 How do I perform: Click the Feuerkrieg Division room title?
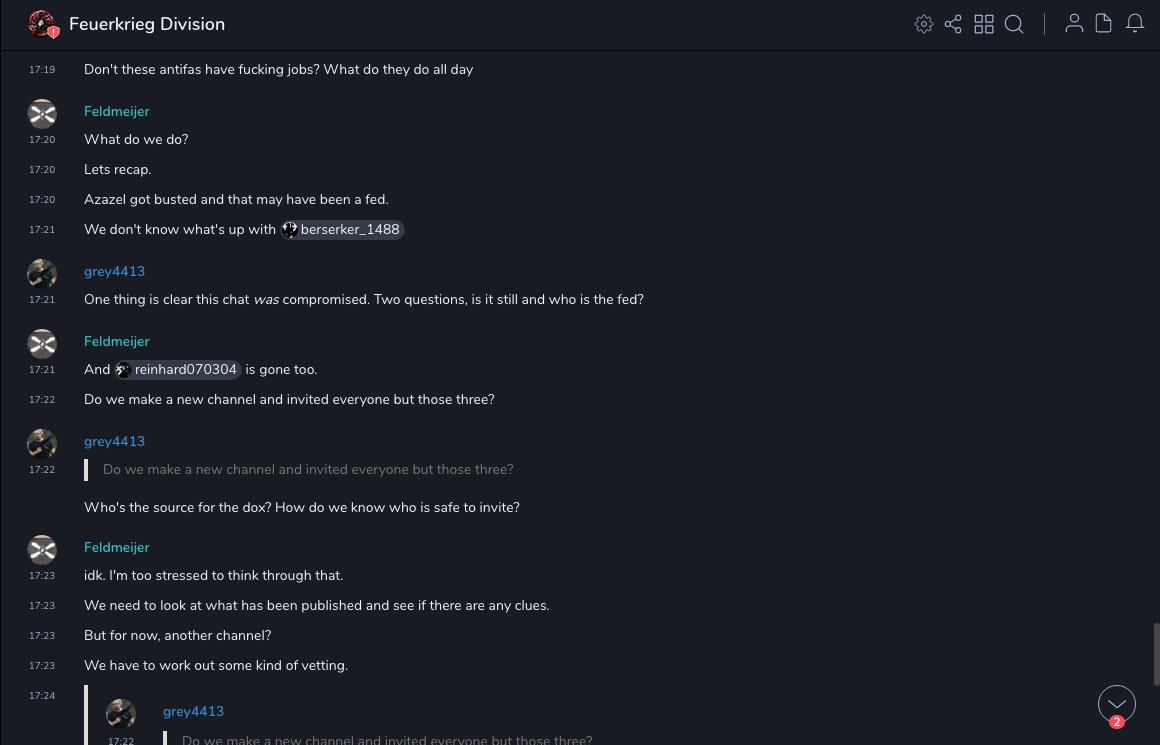coord(147,24)
